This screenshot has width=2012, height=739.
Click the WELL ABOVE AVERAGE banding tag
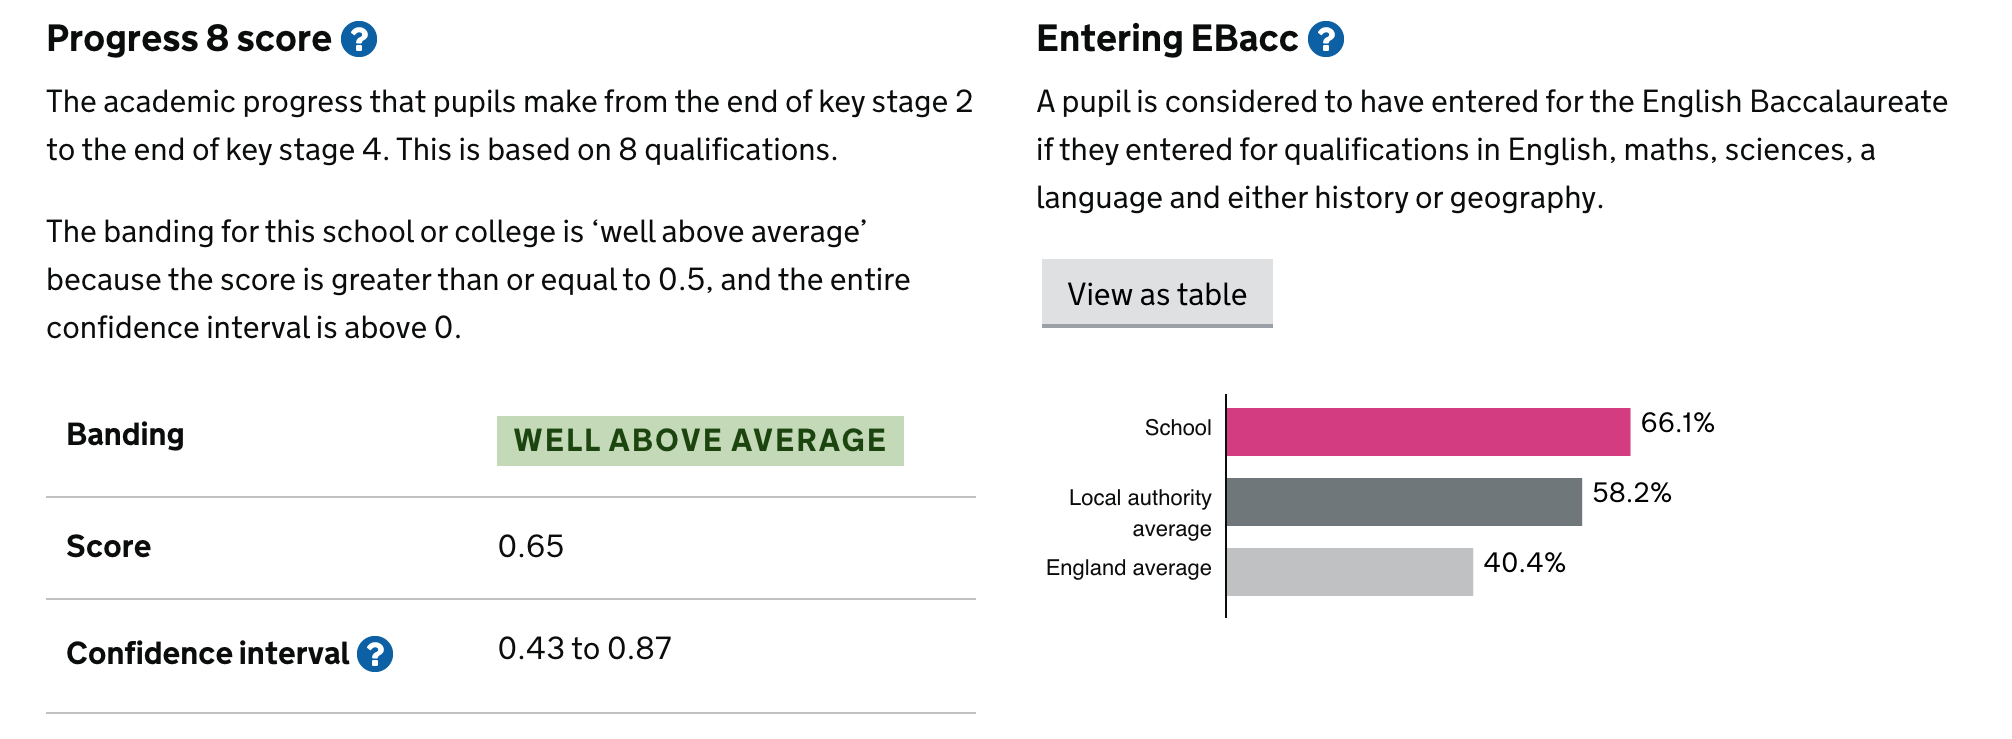[700, 441]
